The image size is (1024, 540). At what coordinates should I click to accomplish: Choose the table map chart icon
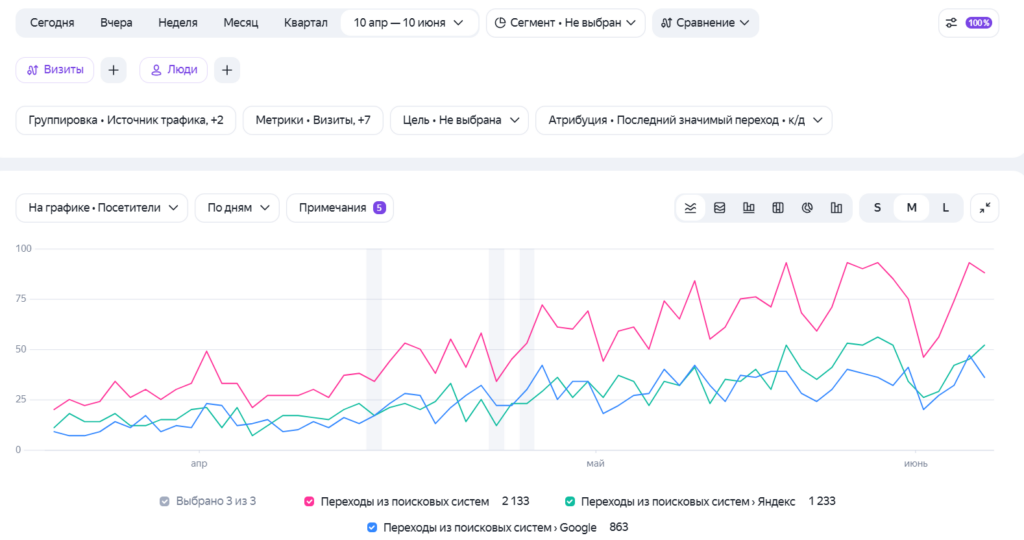(778, 208)
